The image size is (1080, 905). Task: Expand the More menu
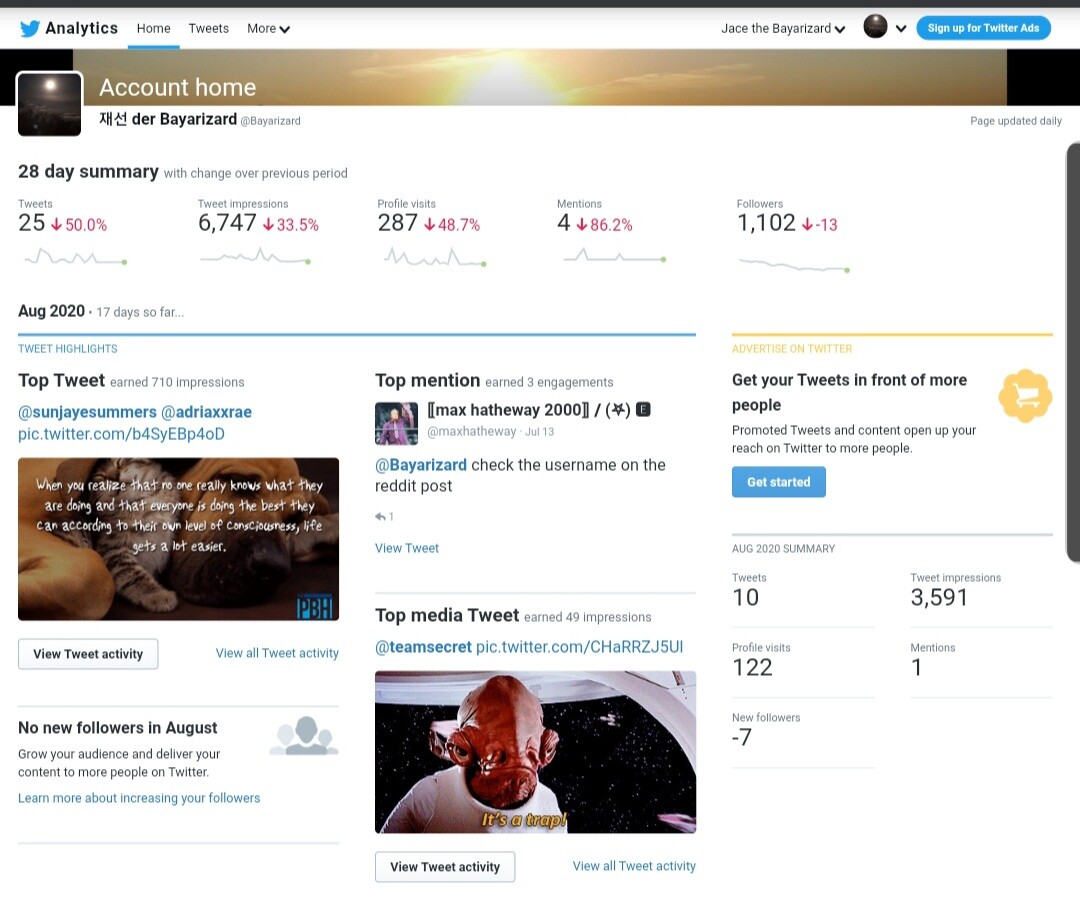pyautogui.click(x=268, y=28)
